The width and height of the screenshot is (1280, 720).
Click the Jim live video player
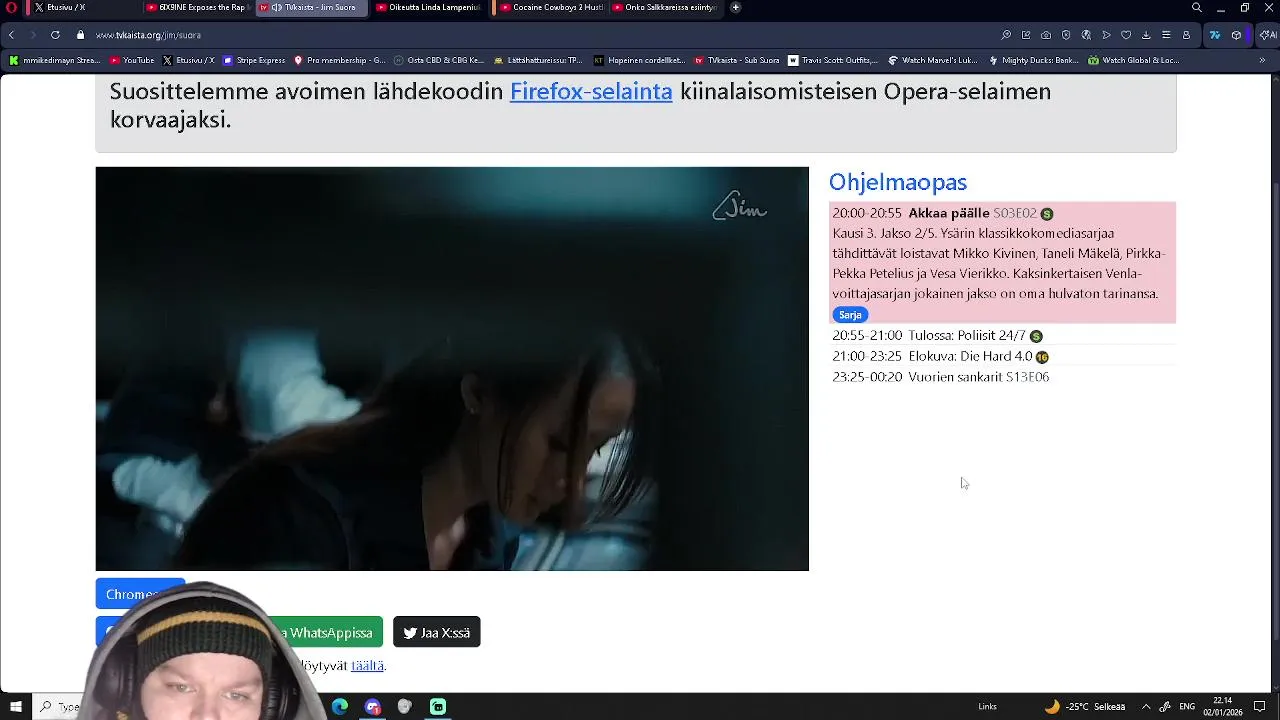click(x=452, y=368)
